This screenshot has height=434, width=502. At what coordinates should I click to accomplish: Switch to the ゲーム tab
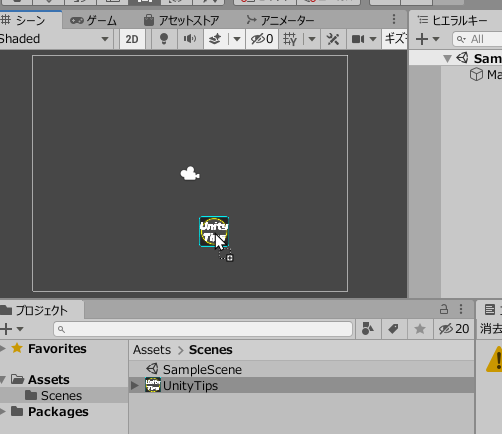(x=93, y=21)
